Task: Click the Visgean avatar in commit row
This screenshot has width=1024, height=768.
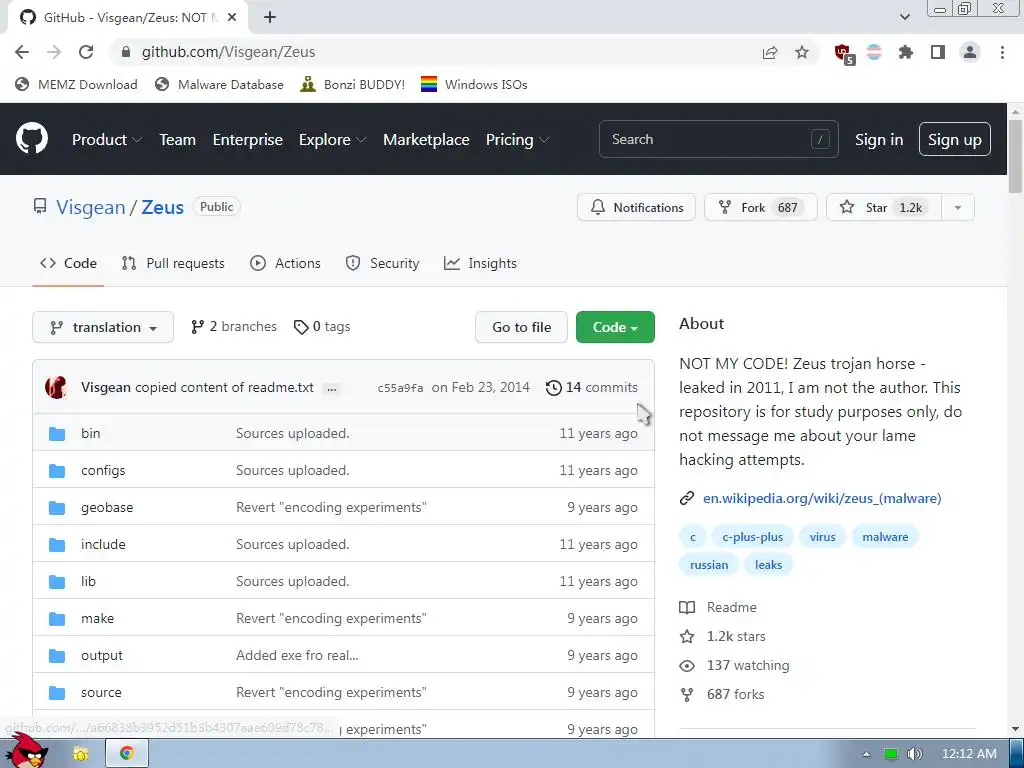Action: point(56,387)
